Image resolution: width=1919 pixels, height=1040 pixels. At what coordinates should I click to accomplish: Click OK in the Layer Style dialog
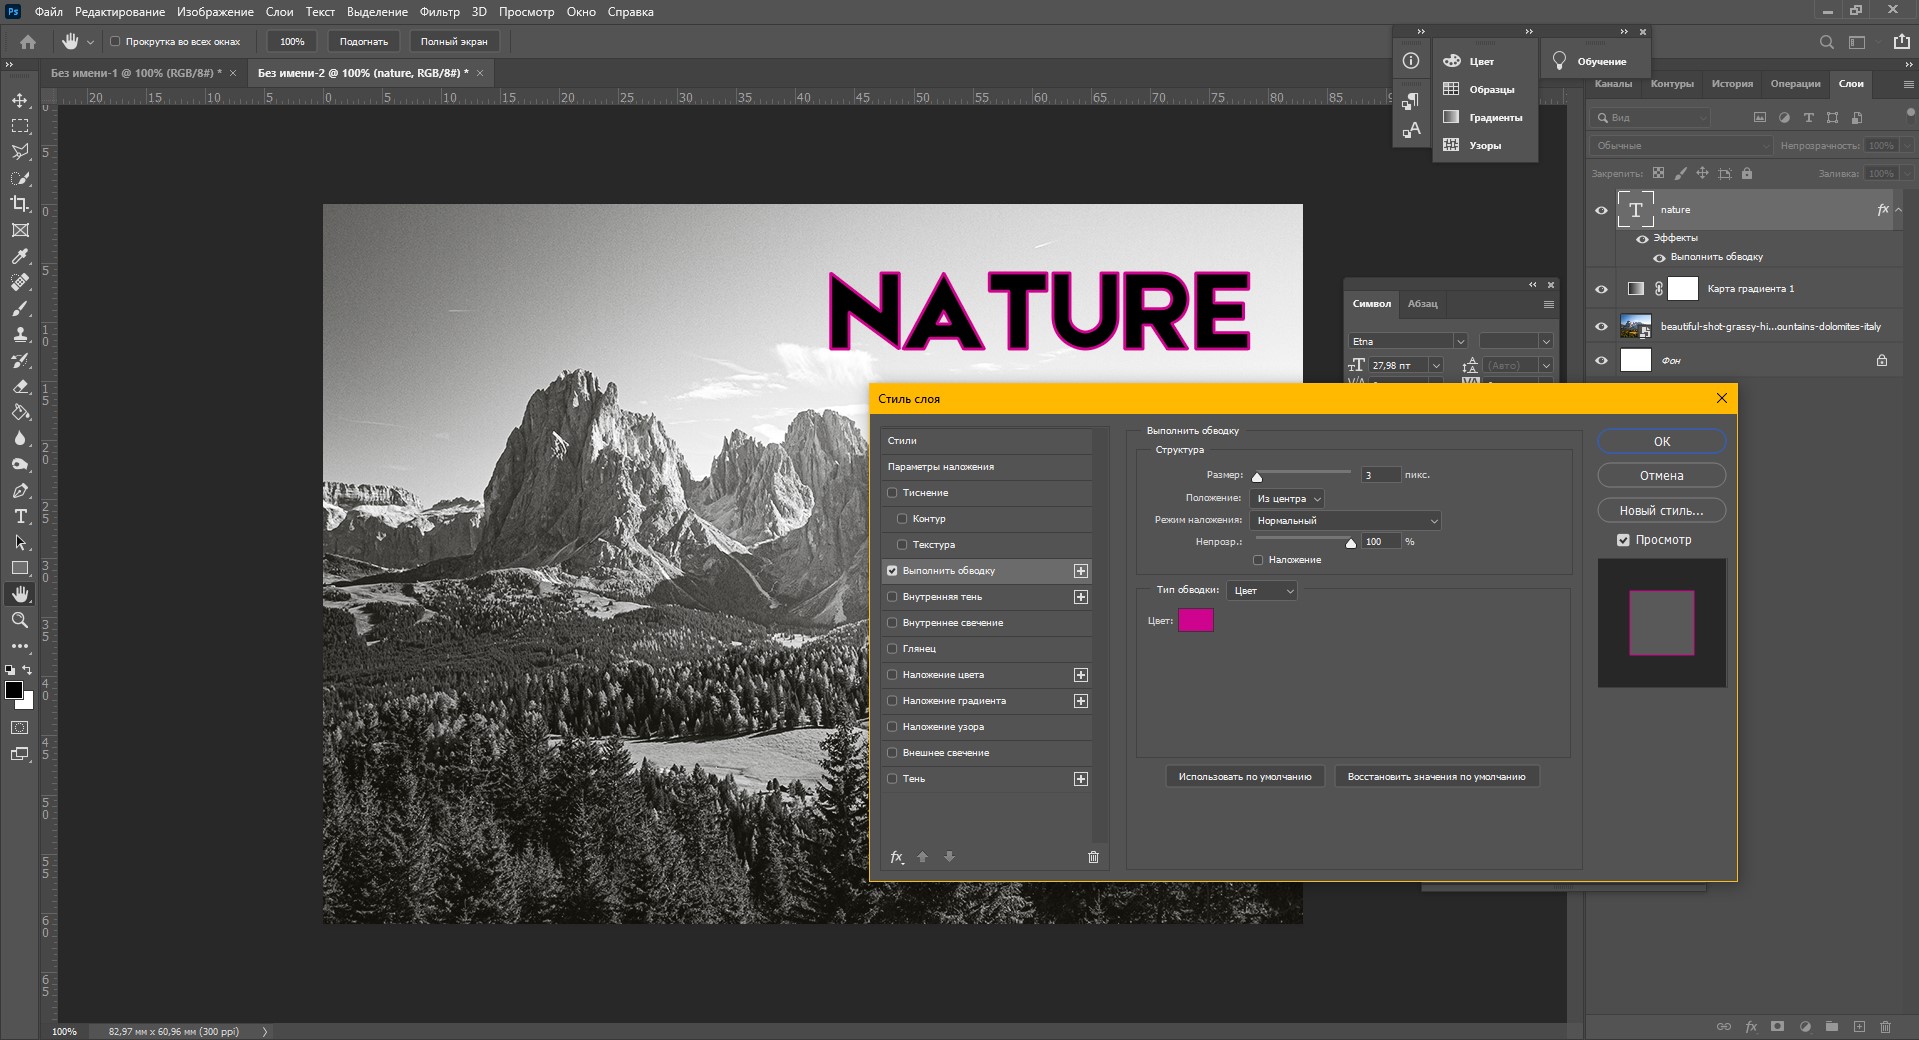click(x=1661, y=441)
